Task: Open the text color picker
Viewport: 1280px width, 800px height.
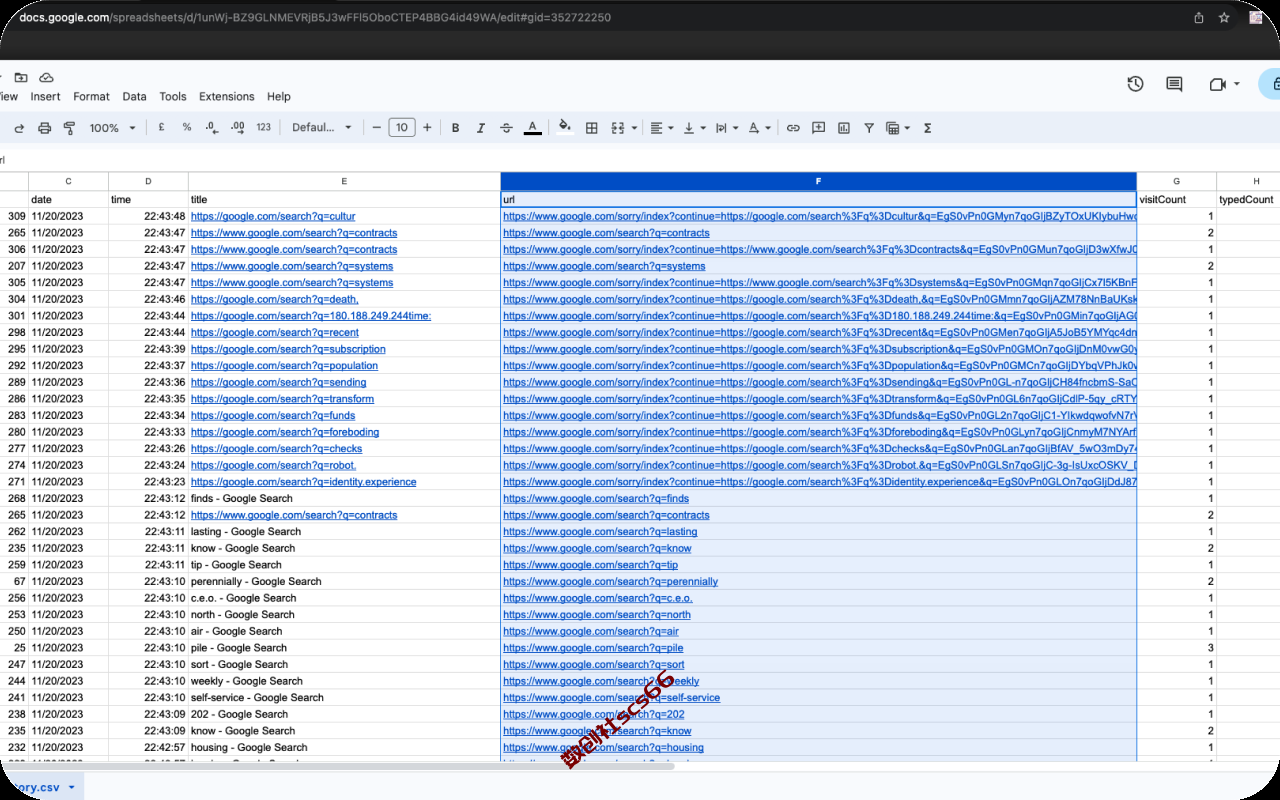Action: click(x=533, y=128)
